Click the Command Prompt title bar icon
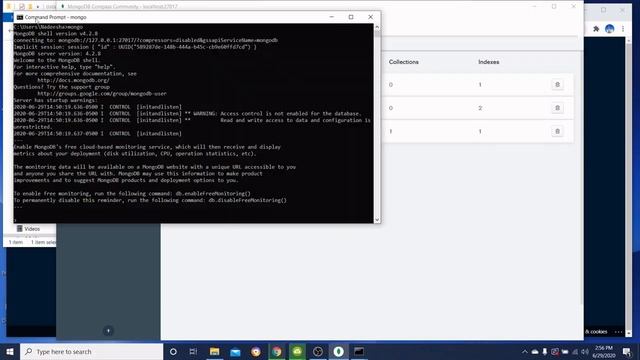The height and width of the screenshot is (360, 640). 20,17
